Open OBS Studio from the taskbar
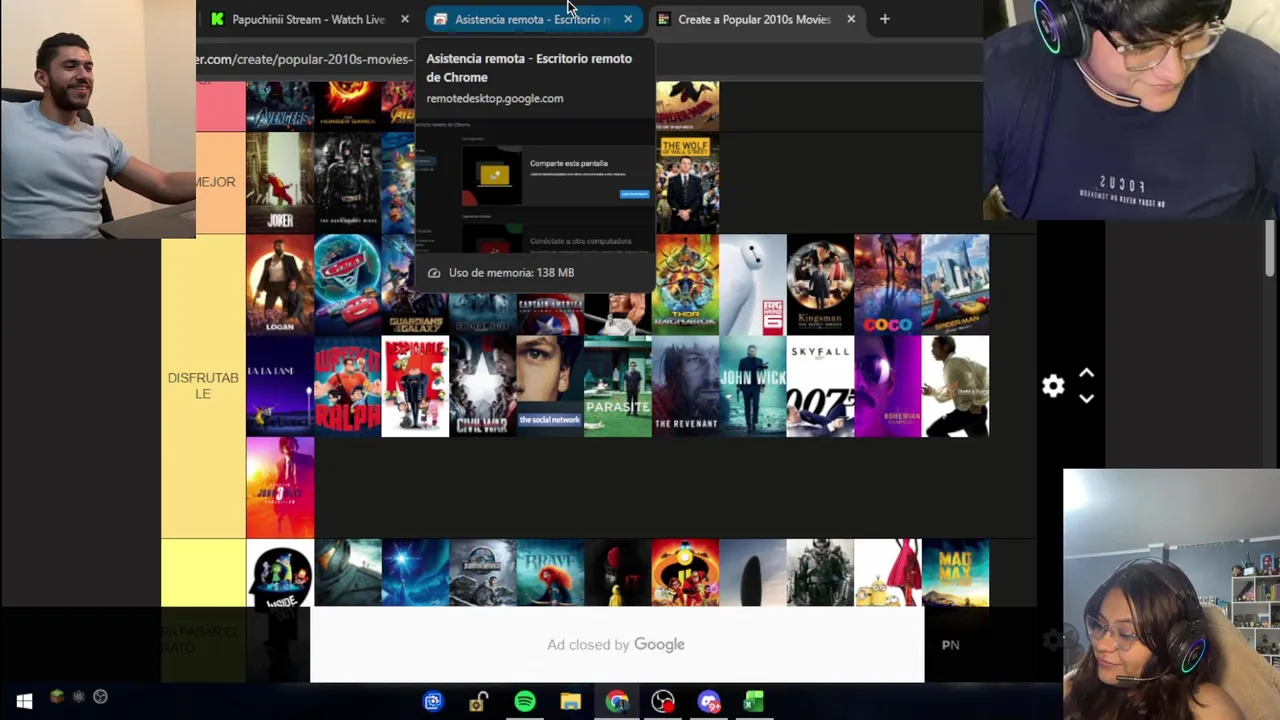The height and width of the screenshot is (720, 1280). pyautogui.click(x=663, y=702)
